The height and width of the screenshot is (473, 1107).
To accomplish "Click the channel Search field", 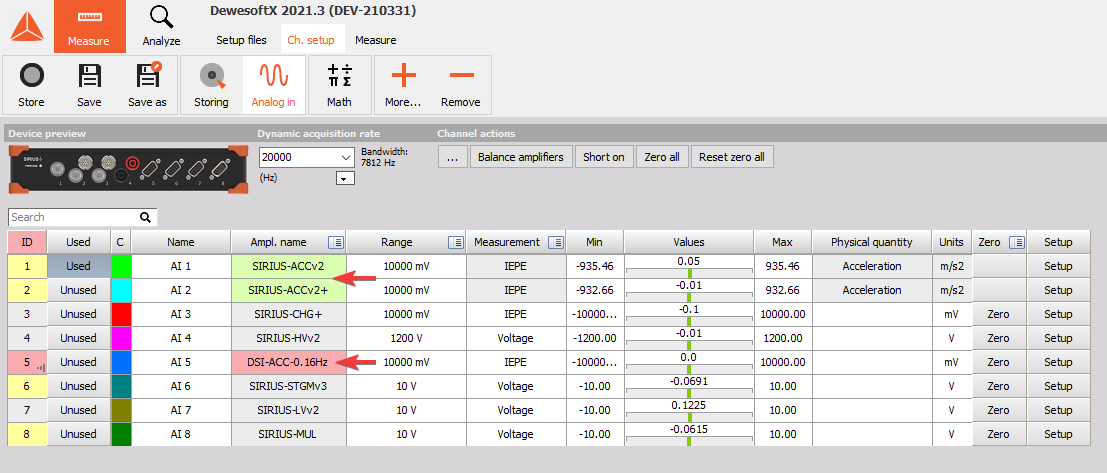I will pos(74,217).
